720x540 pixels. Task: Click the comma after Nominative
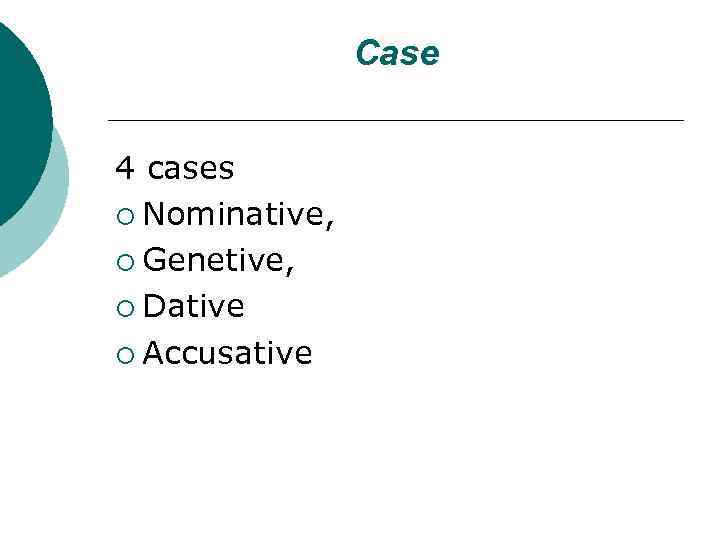click(x=328, y=224)
